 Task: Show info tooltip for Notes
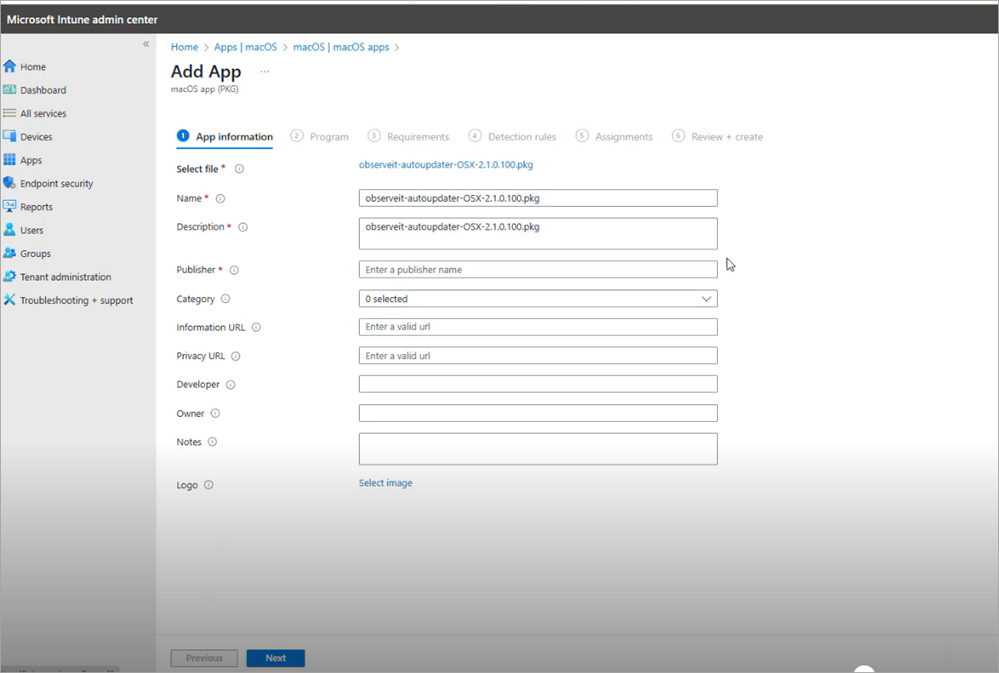(x=212, y=442)
